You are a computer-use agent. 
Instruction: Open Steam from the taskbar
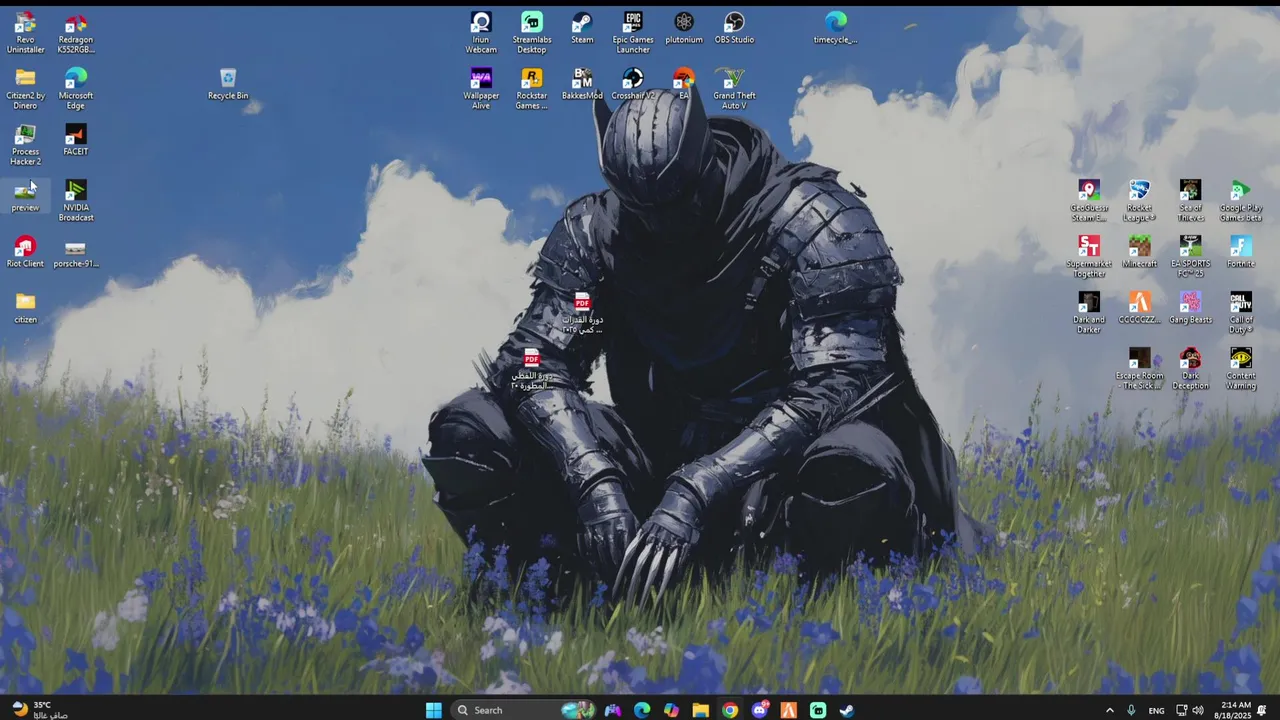point(847,710)
